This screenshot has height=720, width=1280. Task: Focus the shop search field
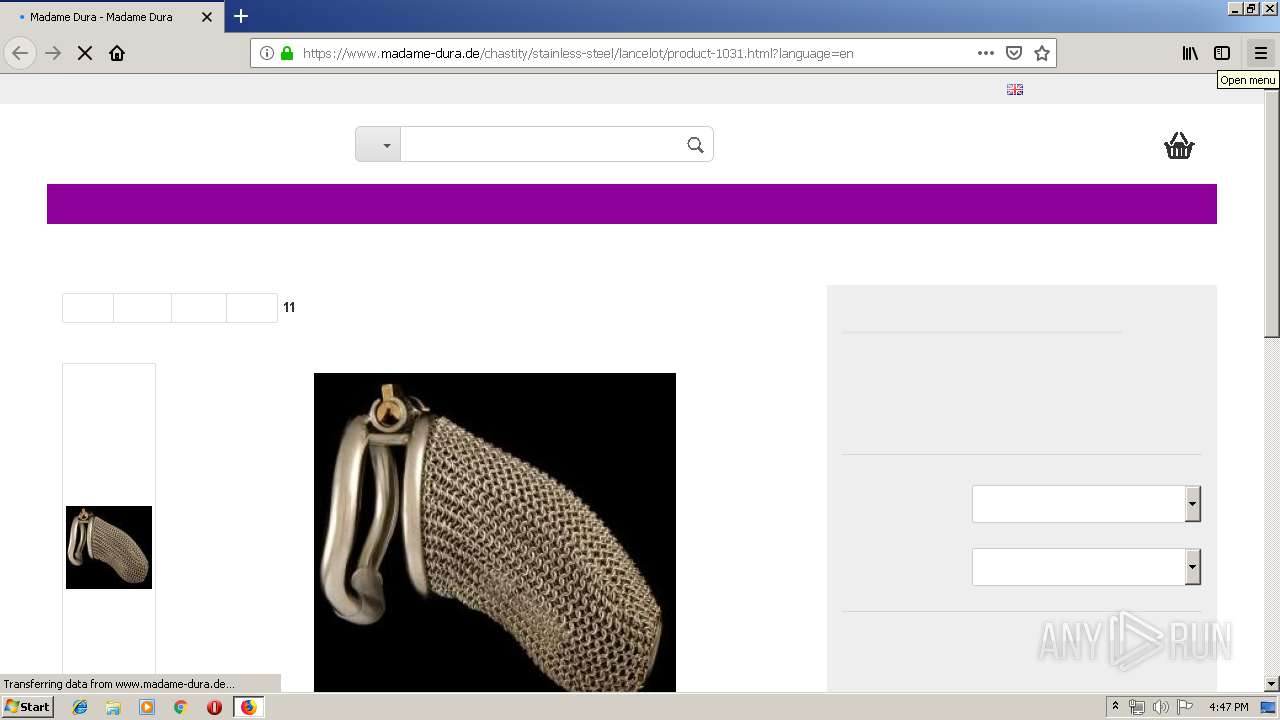tap(542, 144)
